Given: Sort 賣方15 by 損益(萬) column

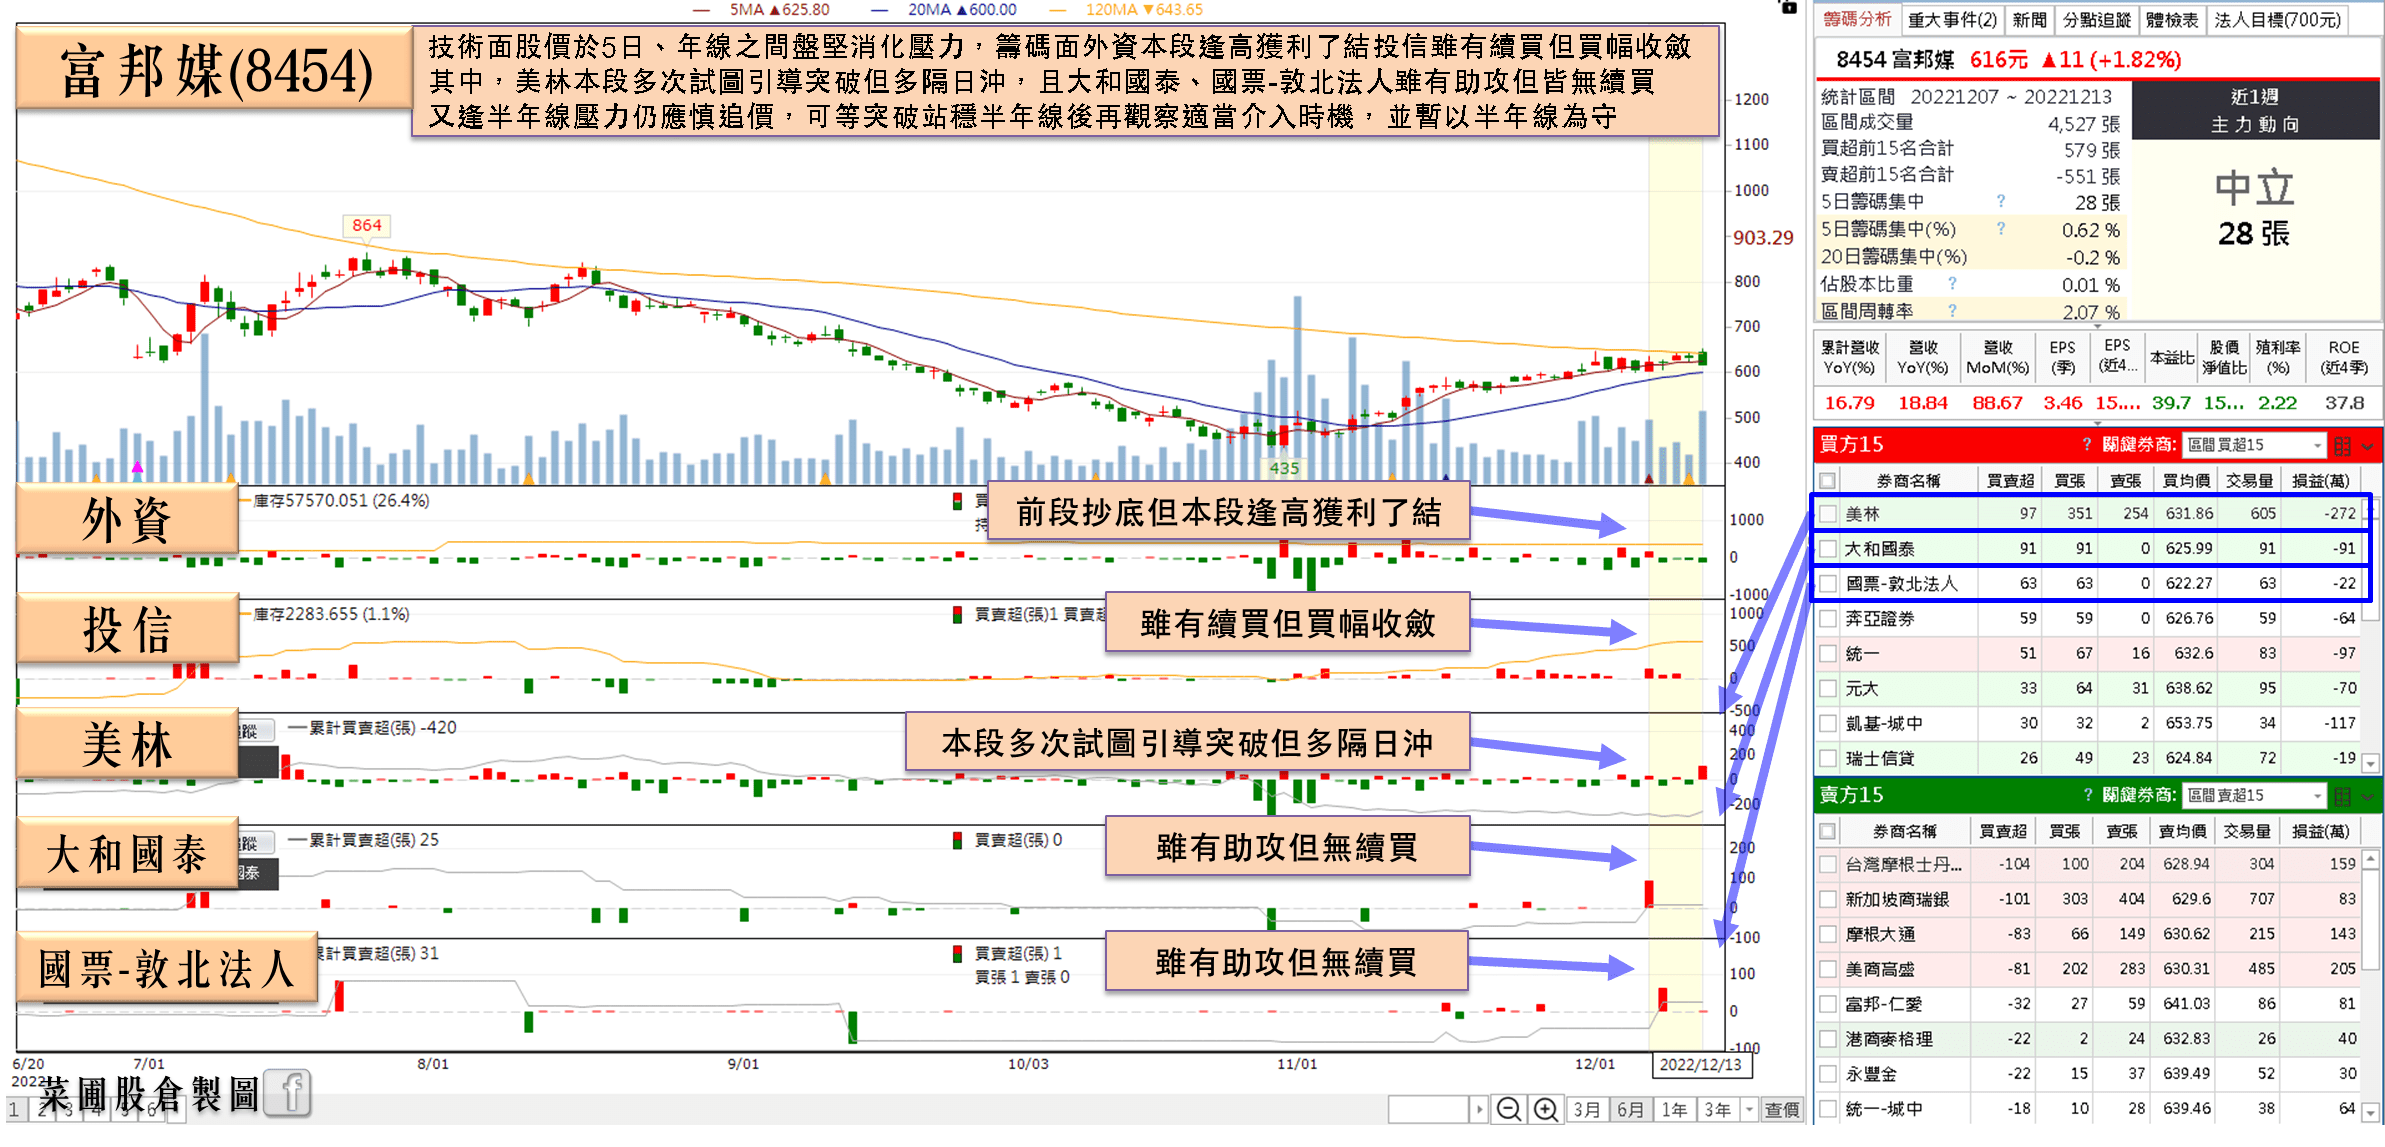Looking at the screenshot, I should (2320, 832).
